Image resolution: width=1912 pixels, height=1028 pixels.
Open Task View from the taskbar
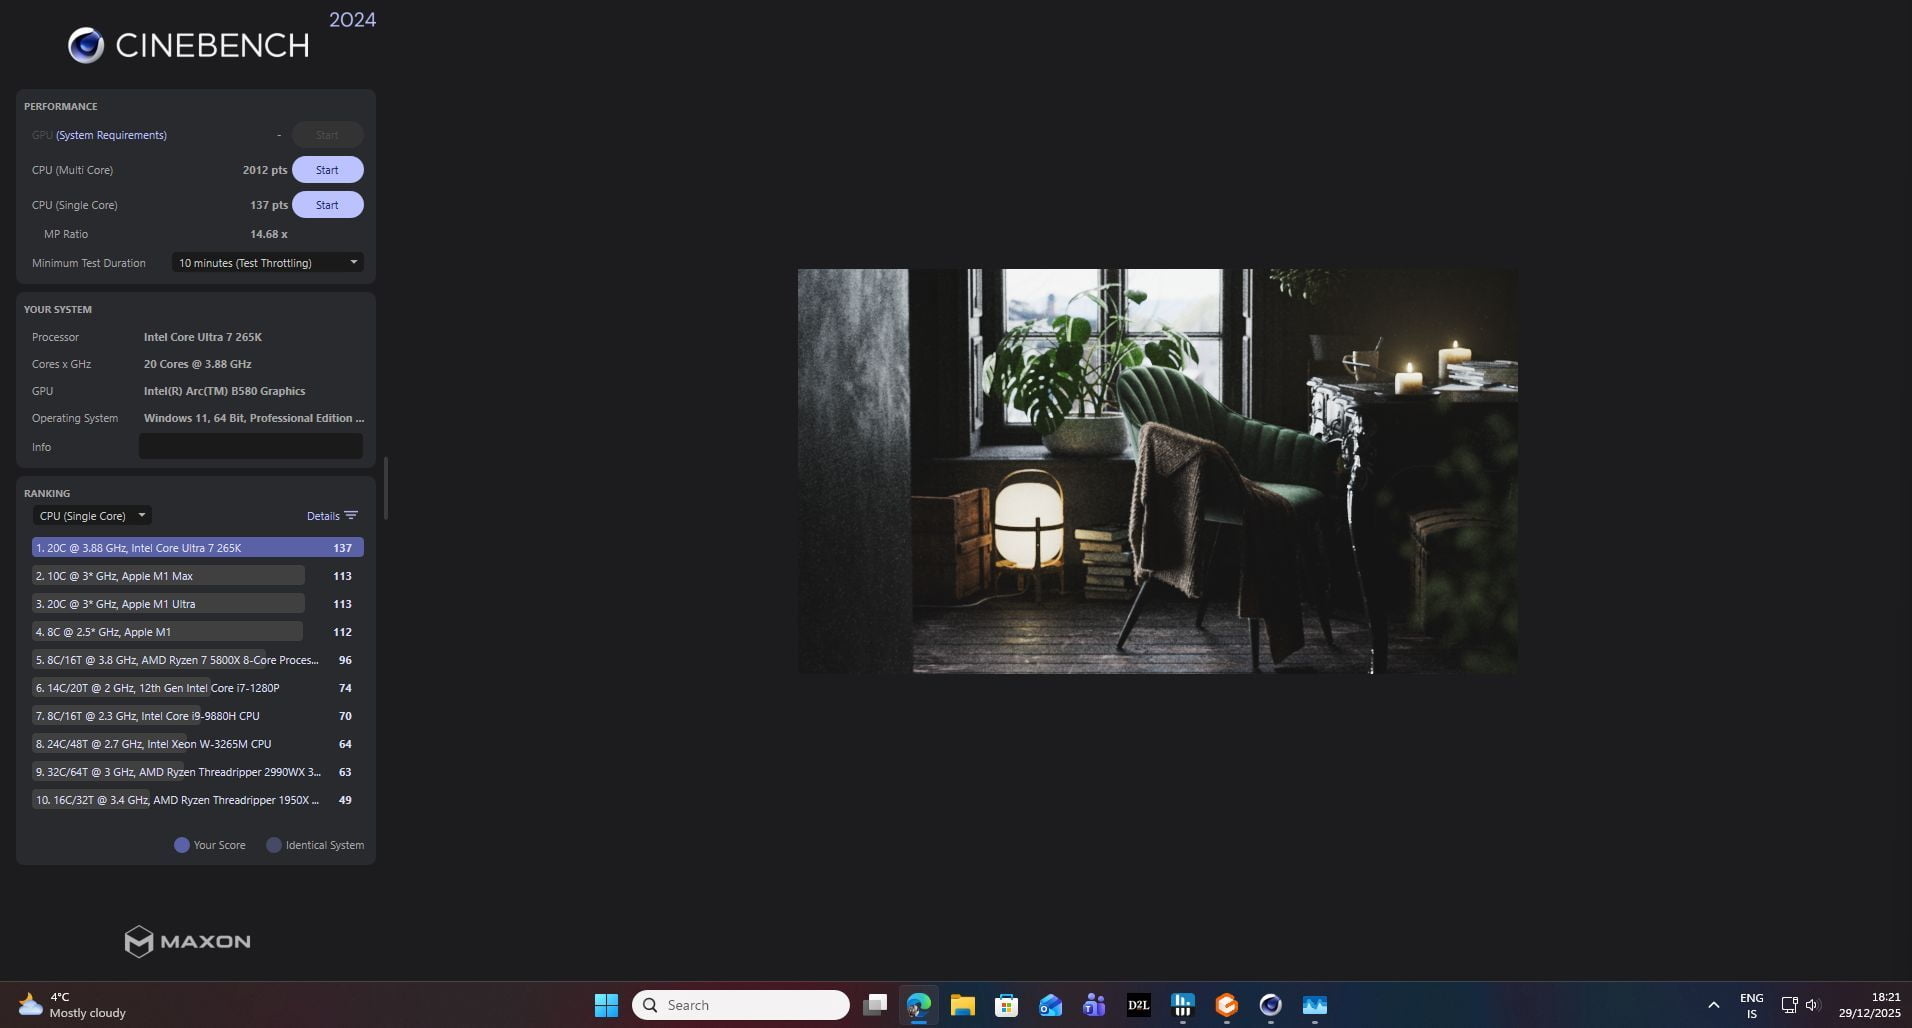(876, 1005)
